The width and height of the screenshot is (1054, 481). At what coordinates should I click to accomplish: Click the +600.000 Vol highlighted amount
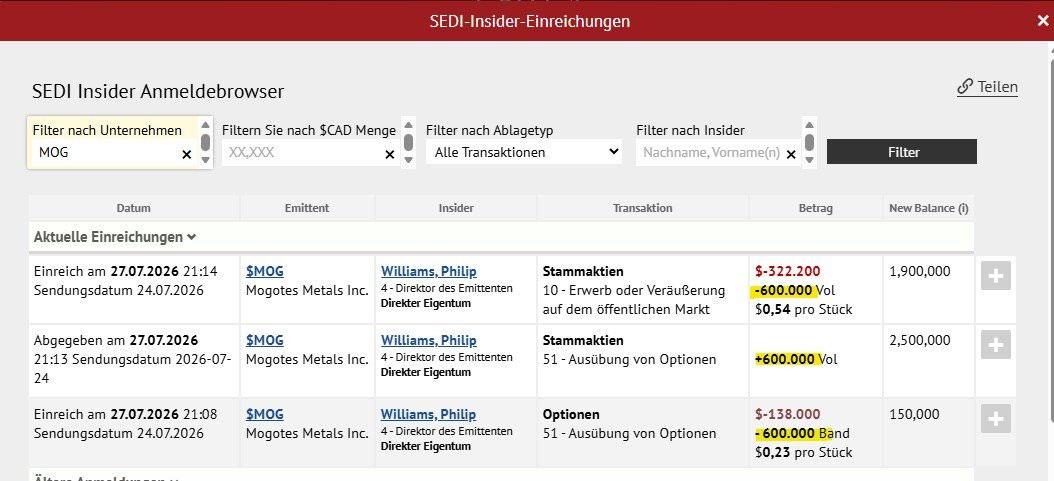[796, 359]
